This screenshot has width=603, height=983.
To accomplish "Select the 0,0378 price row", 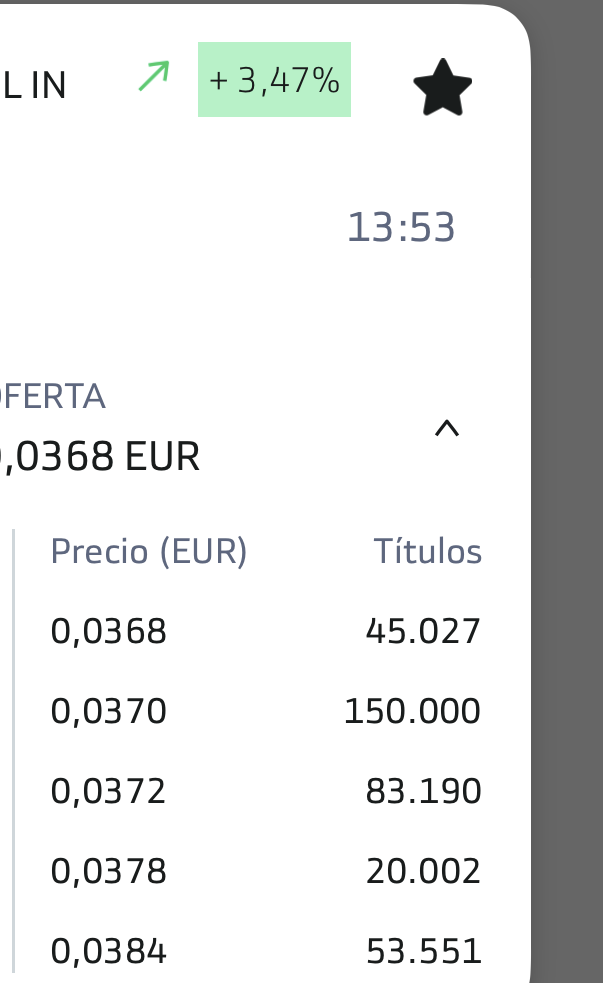I will pos(108,871).
